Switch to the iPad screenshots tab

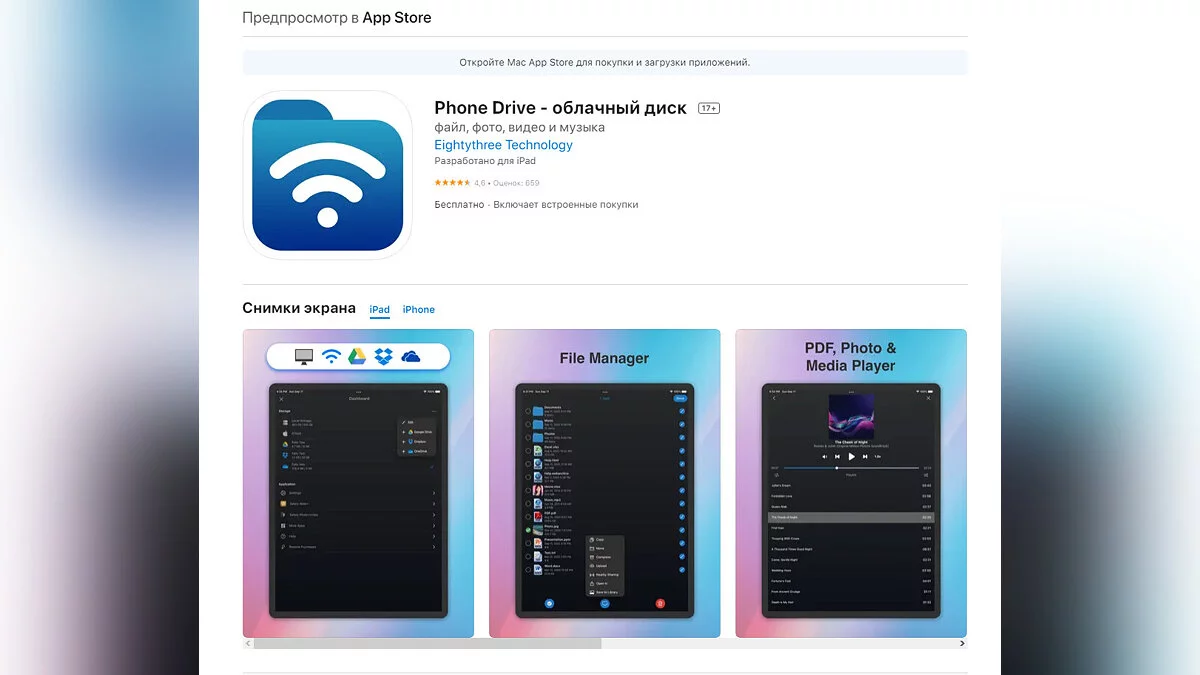point(380,310)
